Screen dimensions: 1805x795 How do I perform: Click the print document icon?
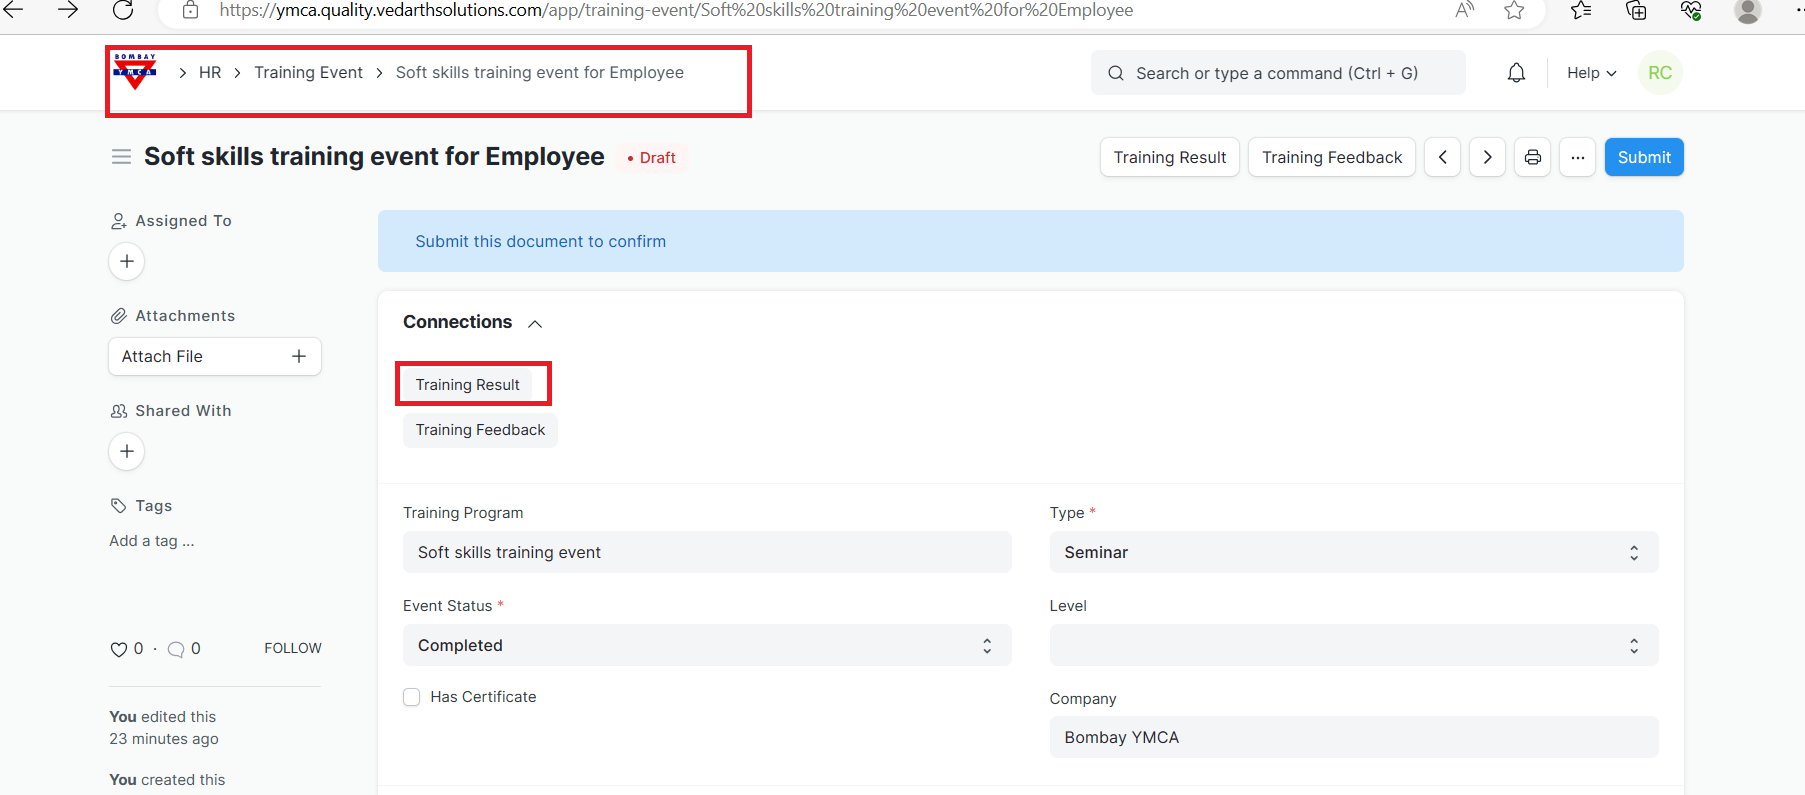[1532, 157]
